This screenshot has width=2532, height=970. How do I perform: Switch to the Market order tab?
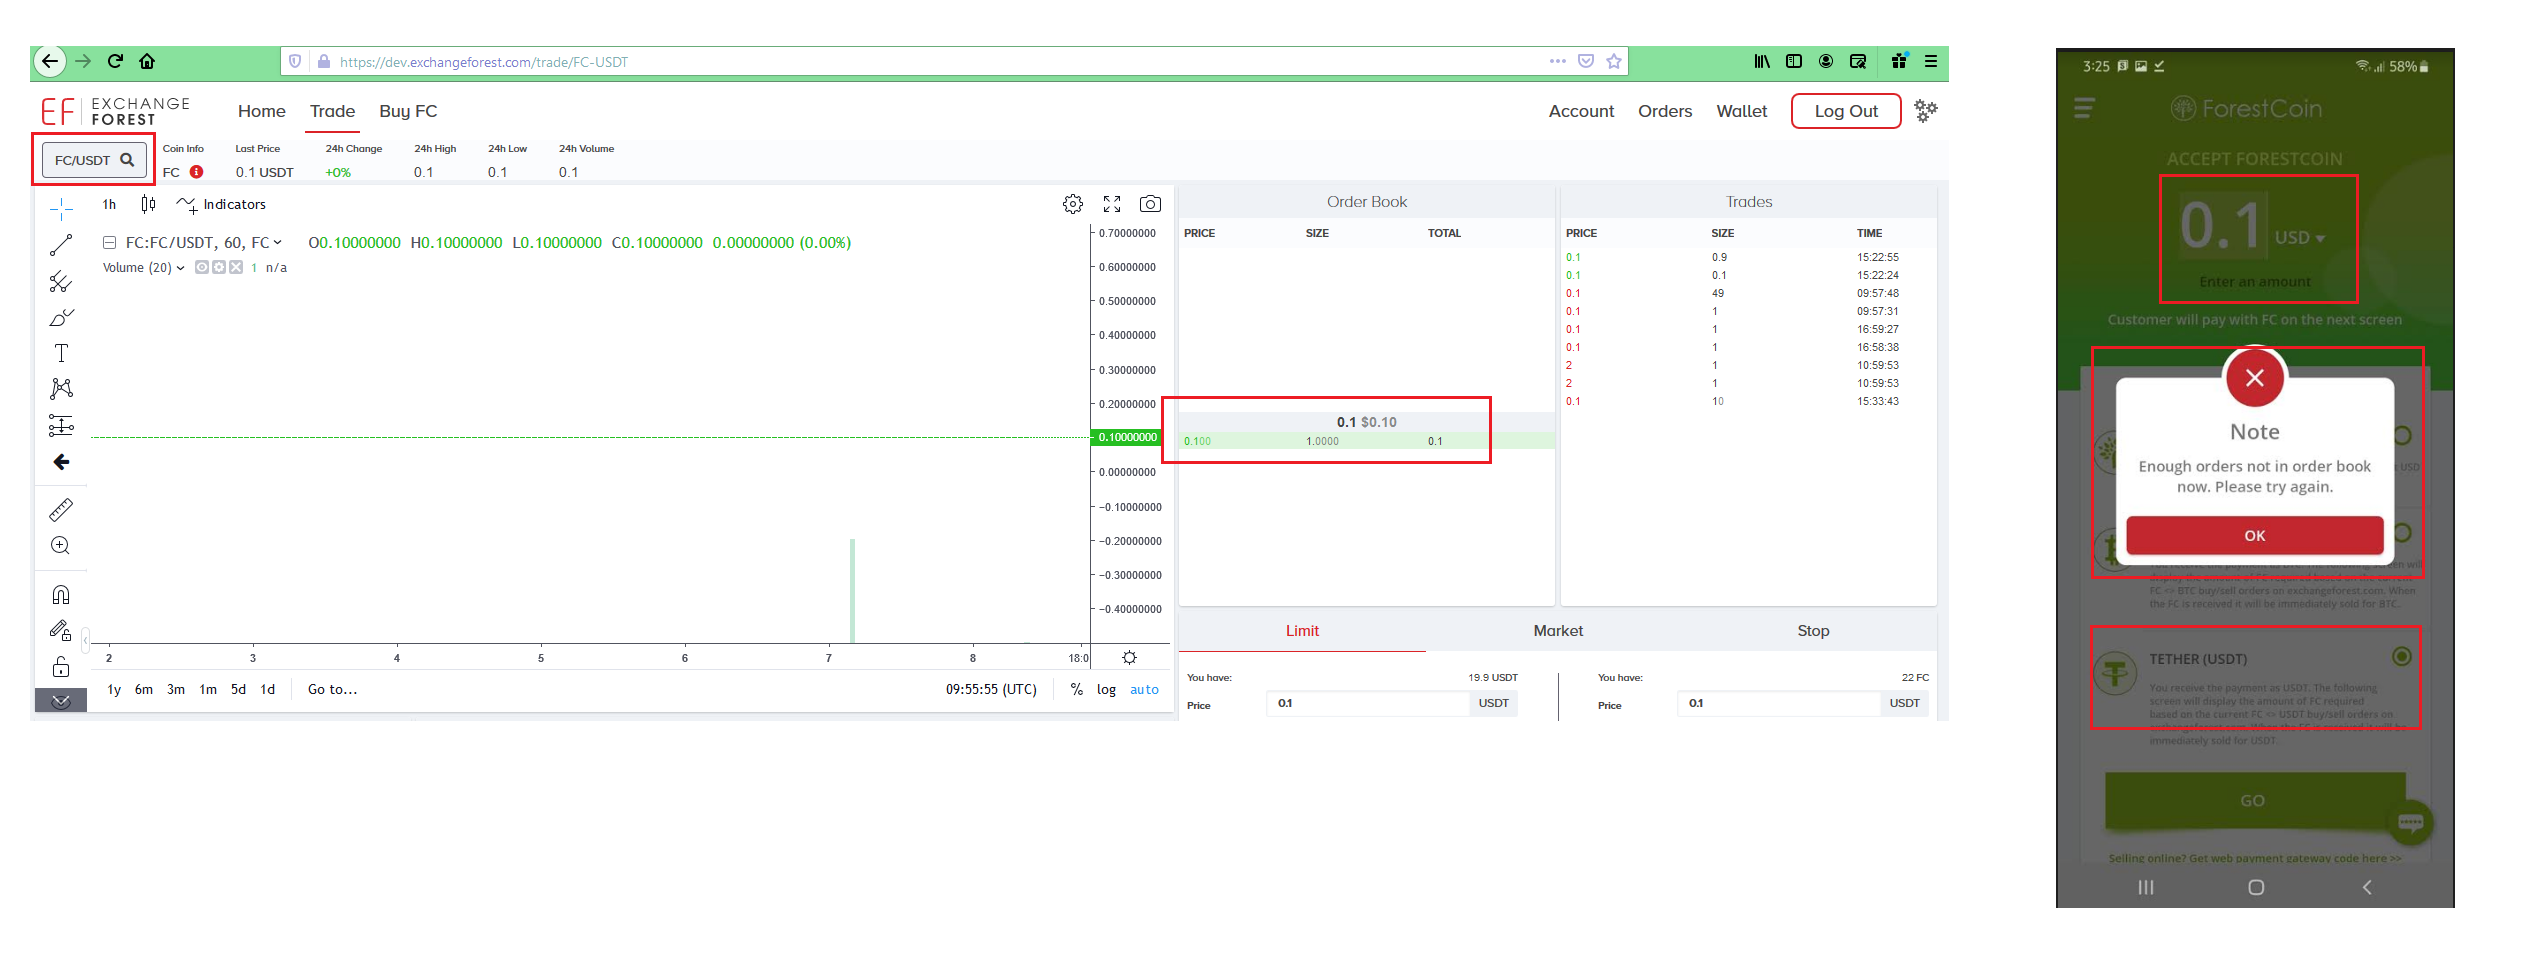[x=1558, y=631]
